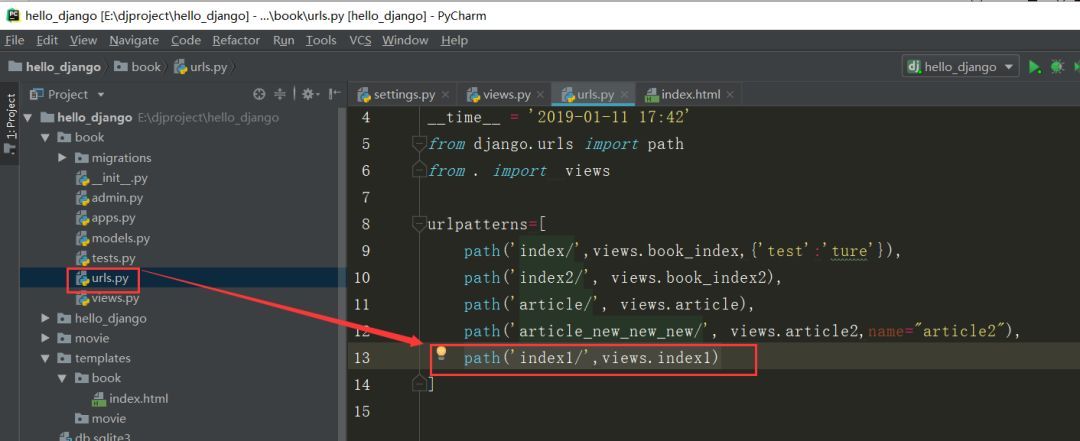1080x441 pixels.
Task: Fold urlpatterns list at line 8
Action: (x=418, y=224)
